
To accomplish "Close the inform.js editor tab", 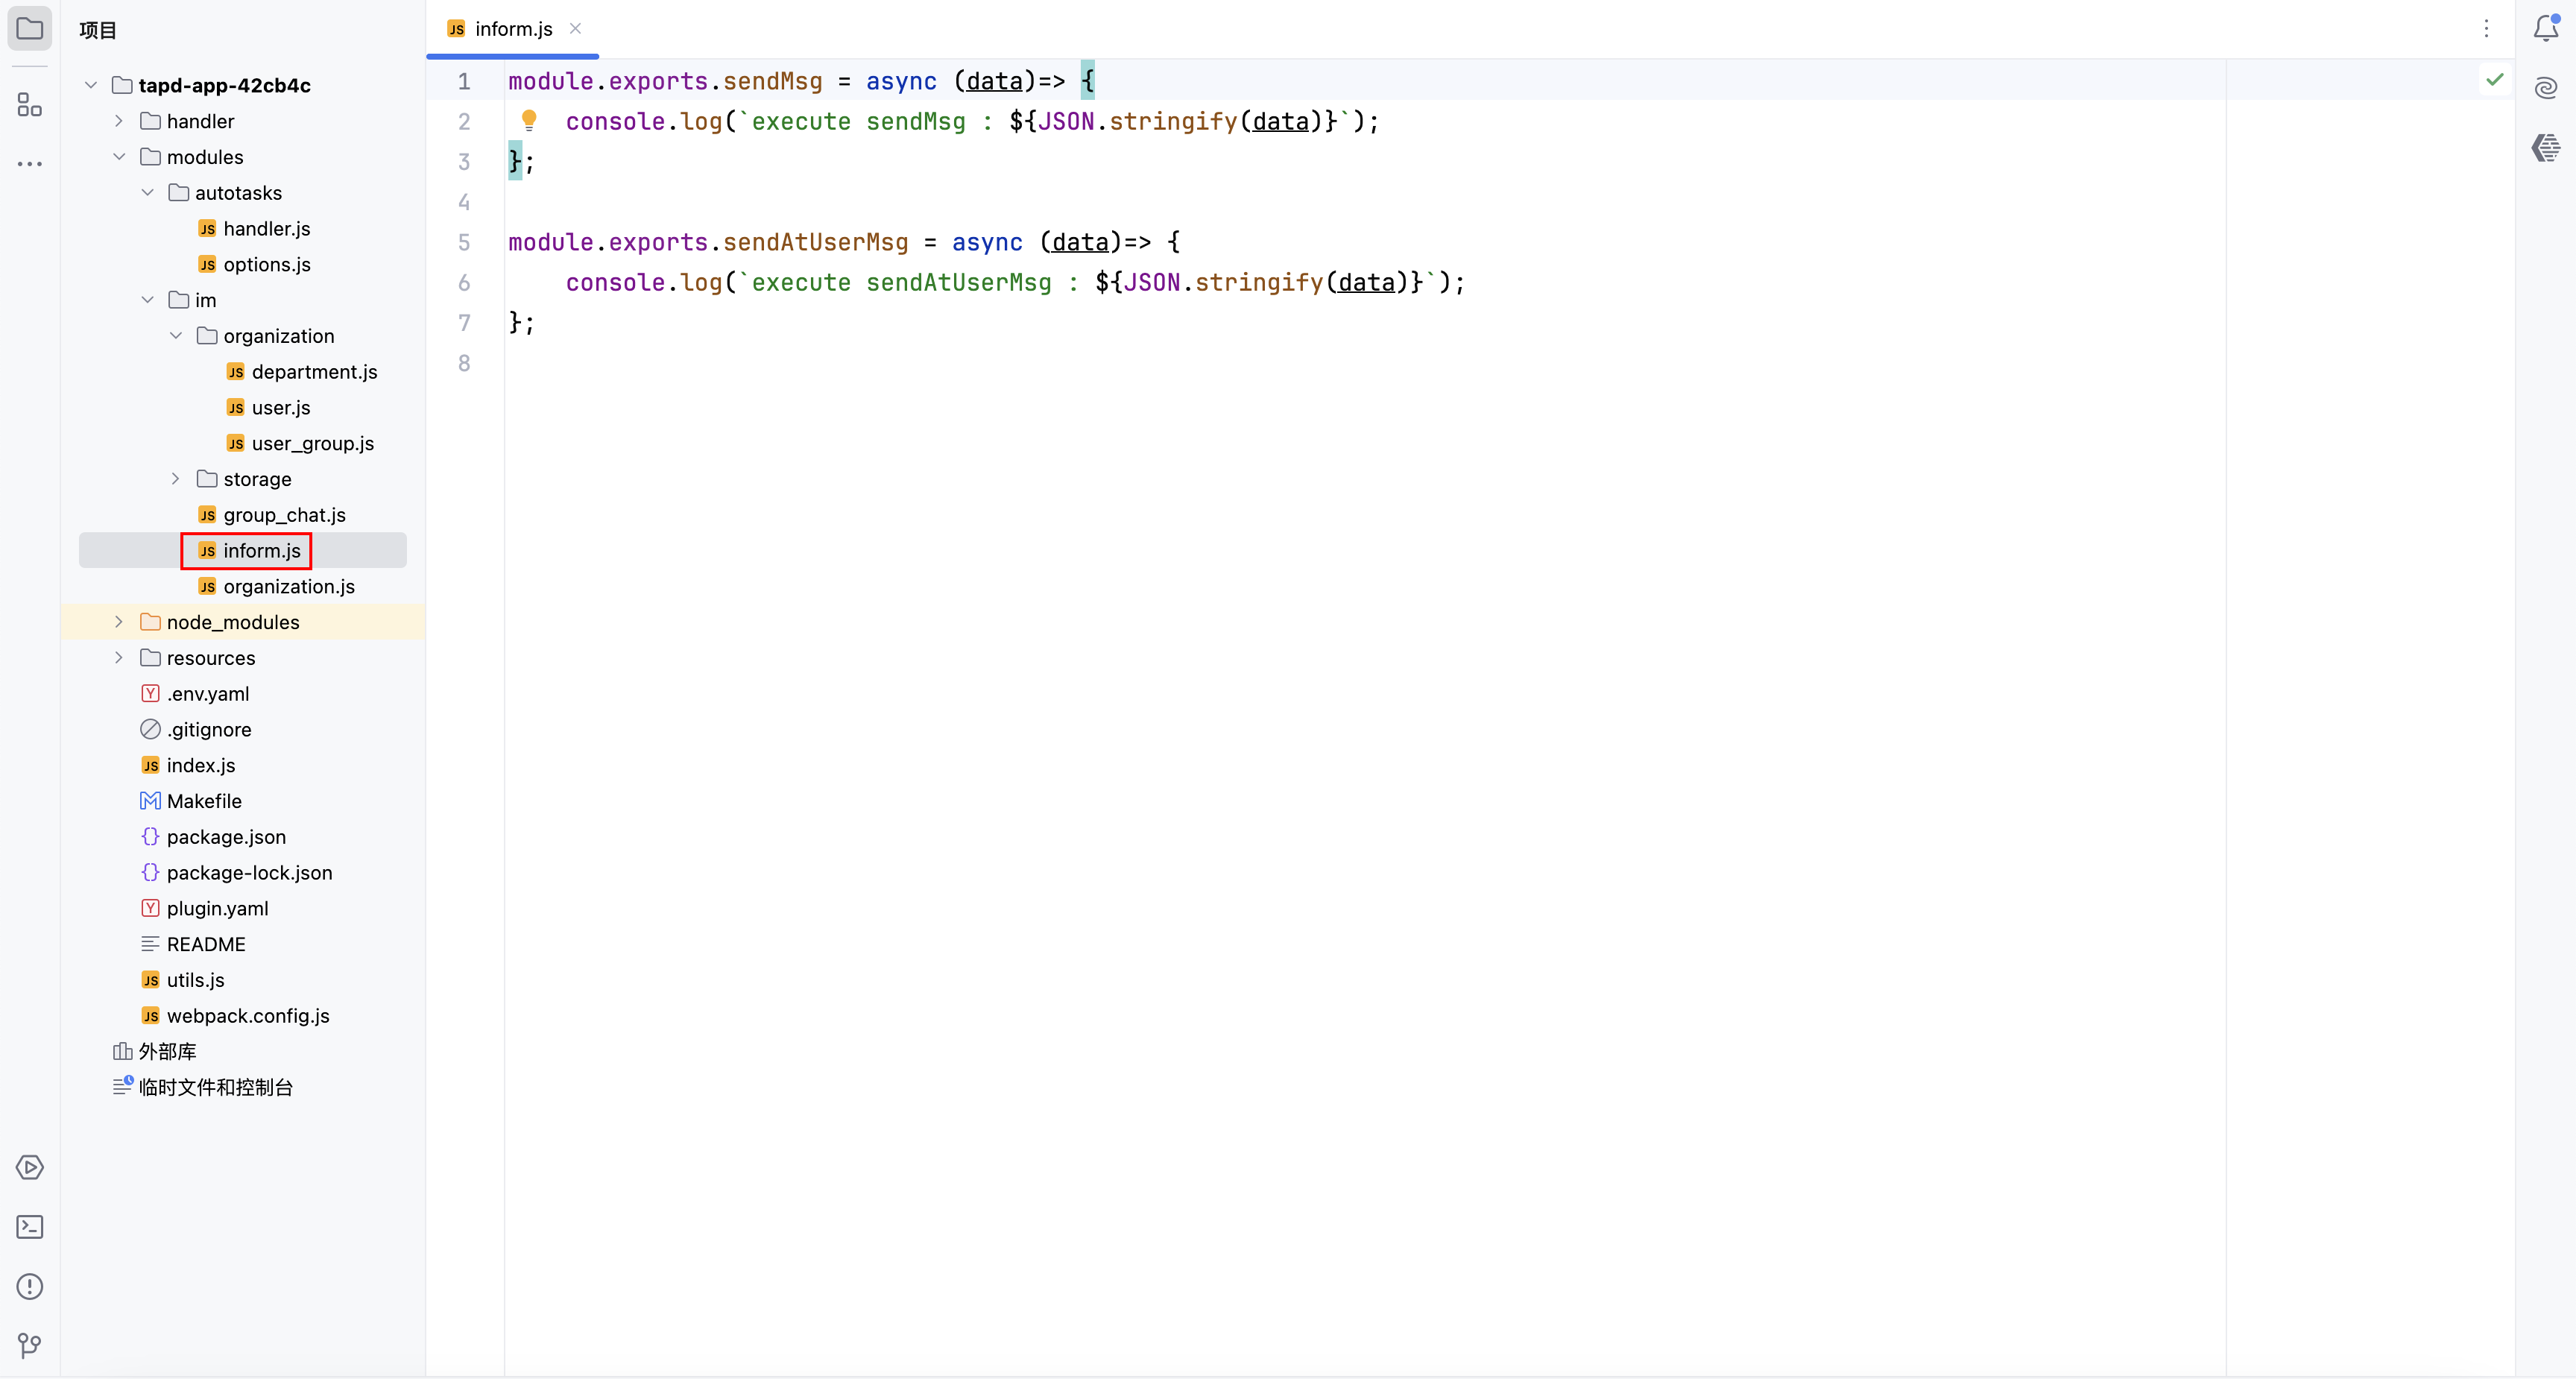I will pyautogui.click(x=575, y=29).
